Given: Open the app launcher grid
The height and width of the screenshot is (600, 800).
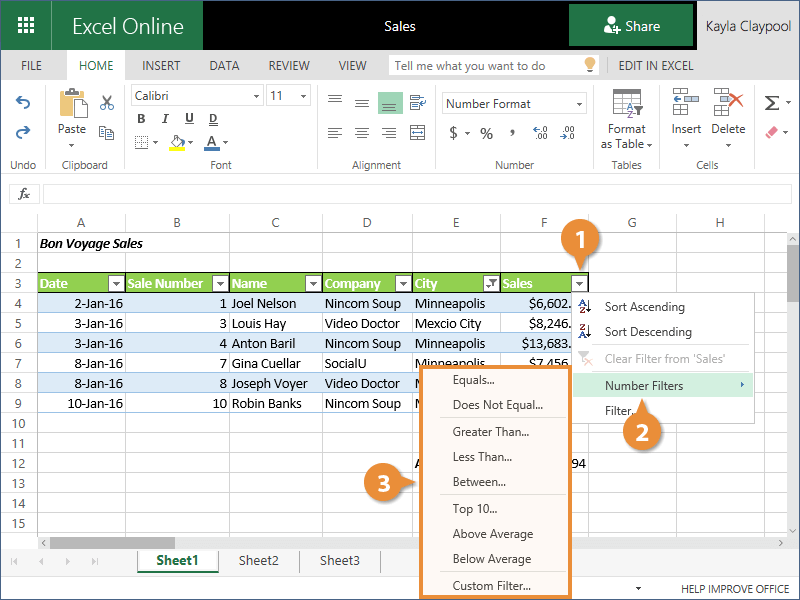Looking at the screenshot, I should click(26, 26).
